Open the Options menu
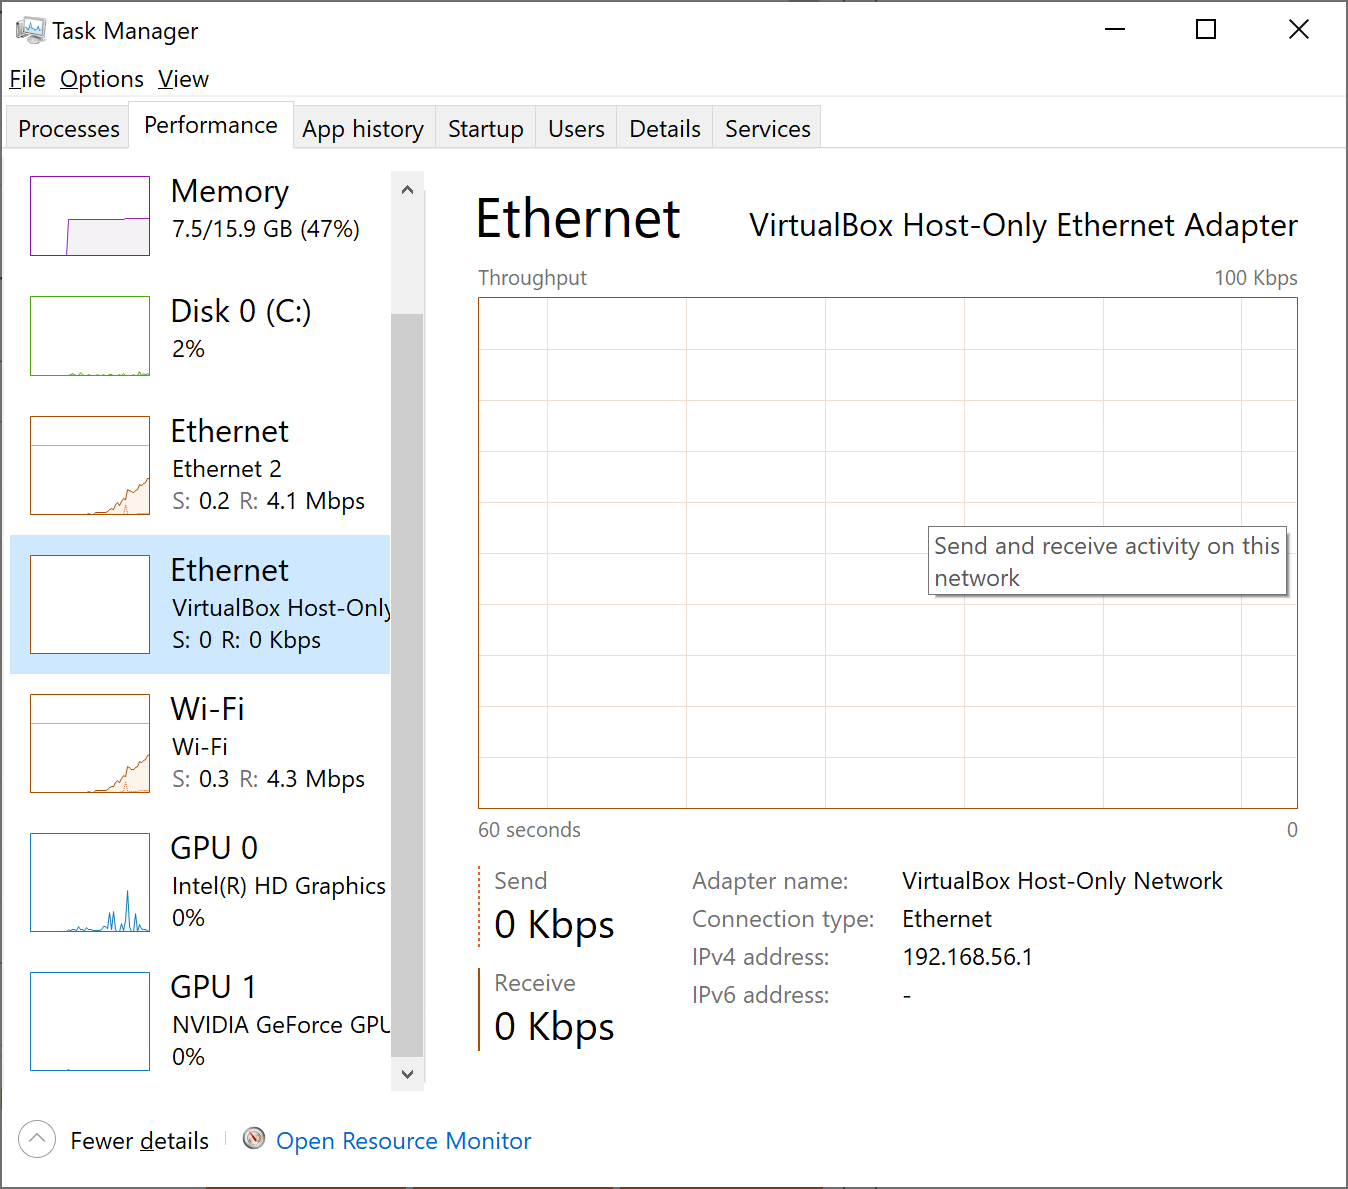The height and width of the screenshot is (1189, 1348). pos(102,79)
